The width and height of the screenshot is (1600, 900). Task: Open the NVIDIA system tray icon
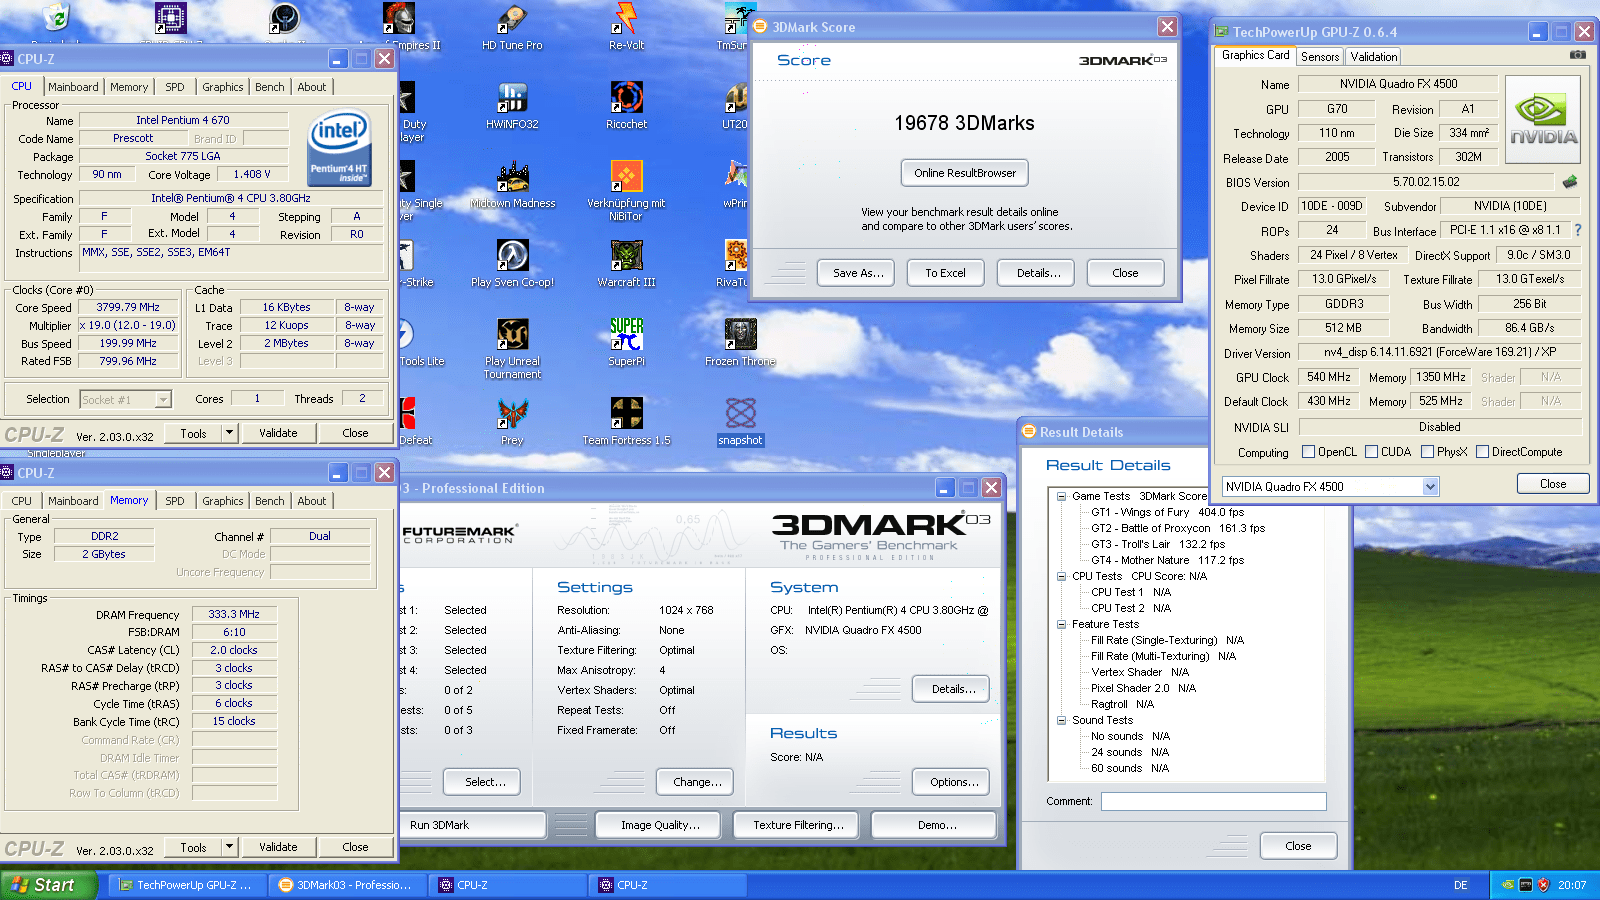1509,885
